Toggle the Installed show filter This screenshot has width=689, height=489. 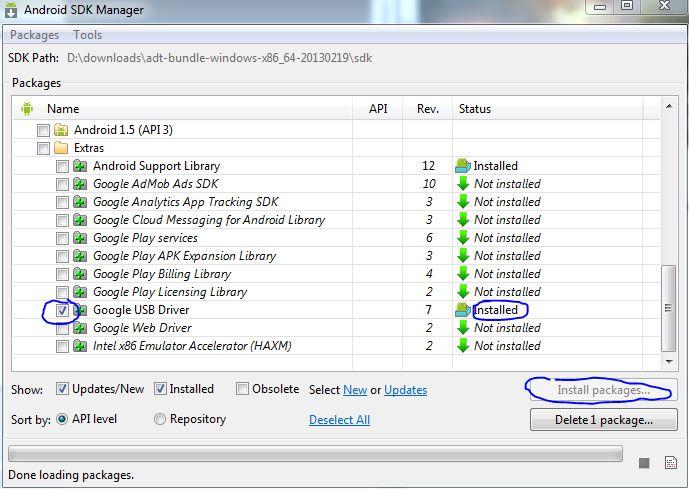pos(160,389)
